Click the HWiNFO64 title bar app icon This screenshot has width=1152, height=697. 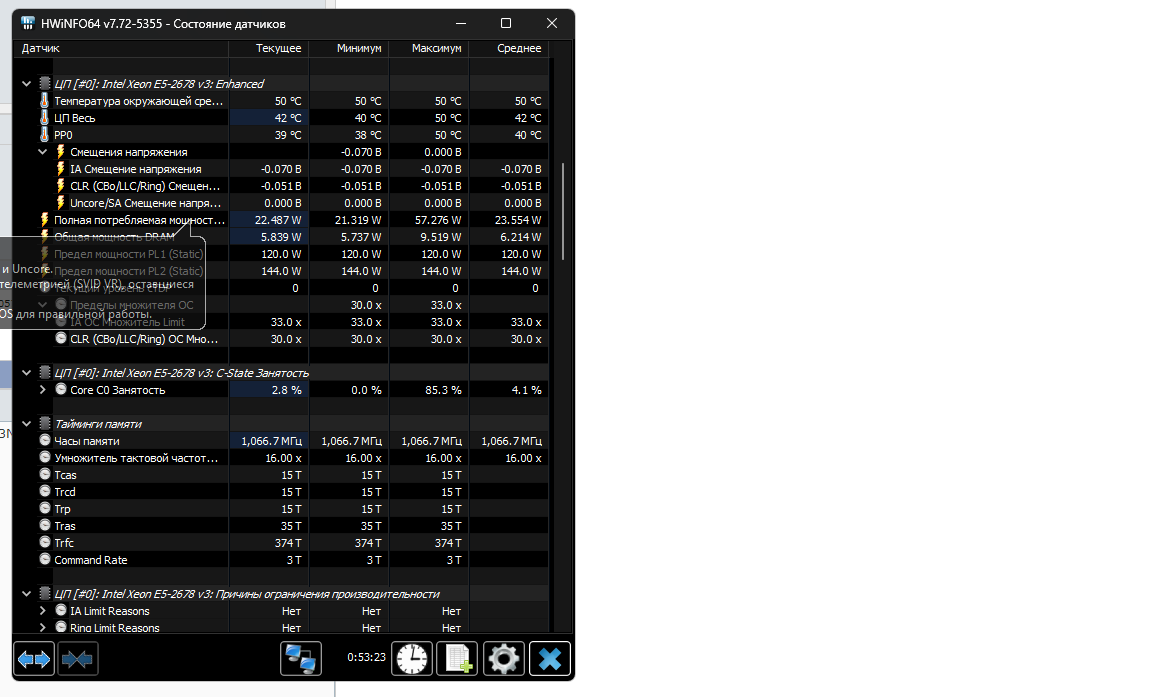[x=28, y=24]
